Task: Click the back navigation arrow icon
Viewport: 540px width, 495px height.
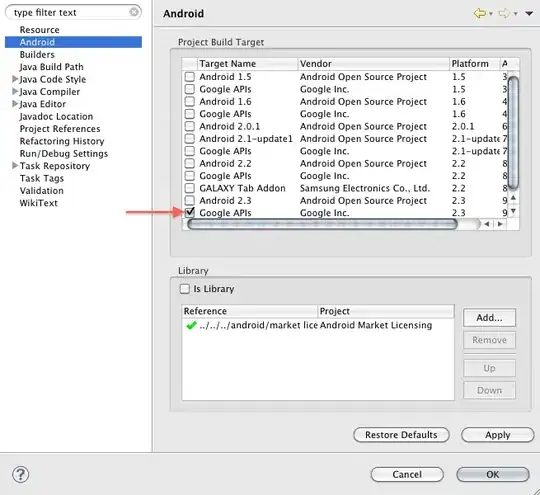Action: point(480,13)
